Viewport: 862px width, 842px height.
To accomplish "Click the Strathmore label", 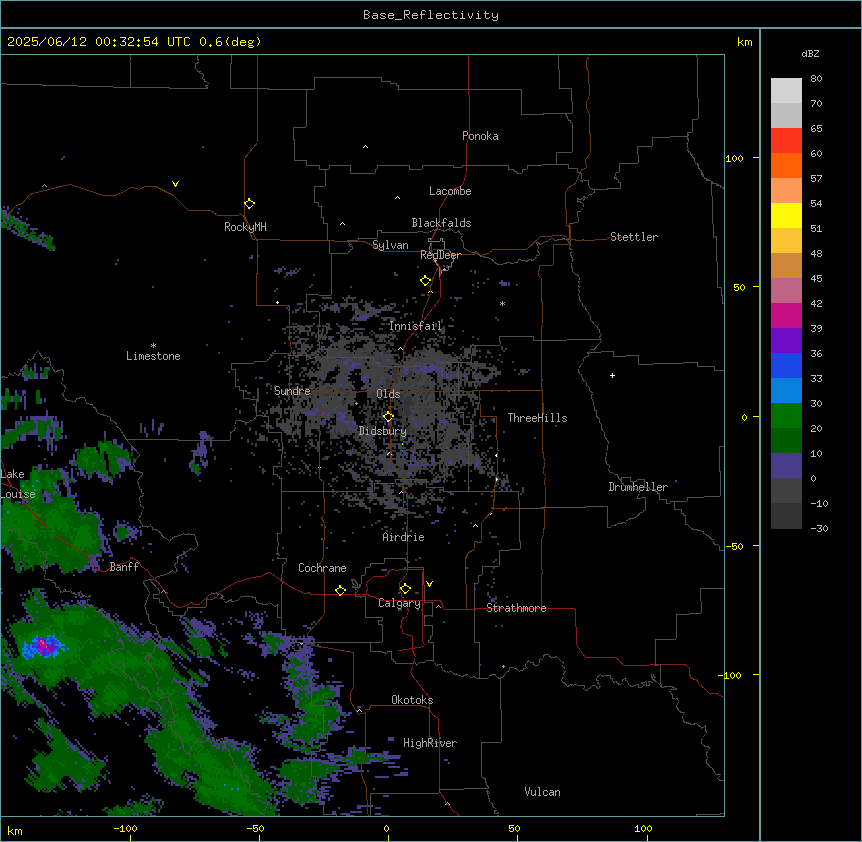I will tap(516, 608).
